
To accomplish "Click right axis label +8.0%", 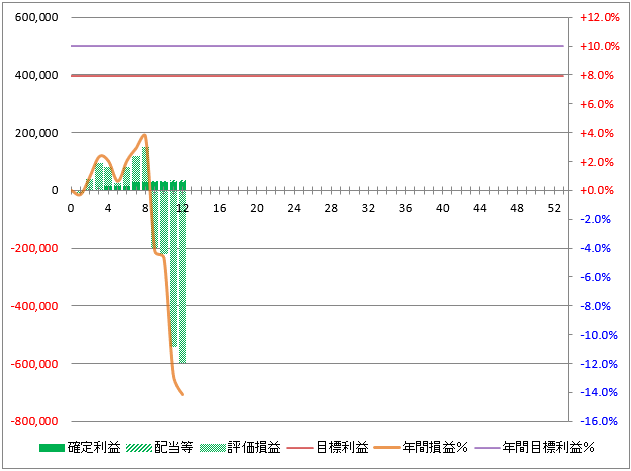I will coord(597,75).
